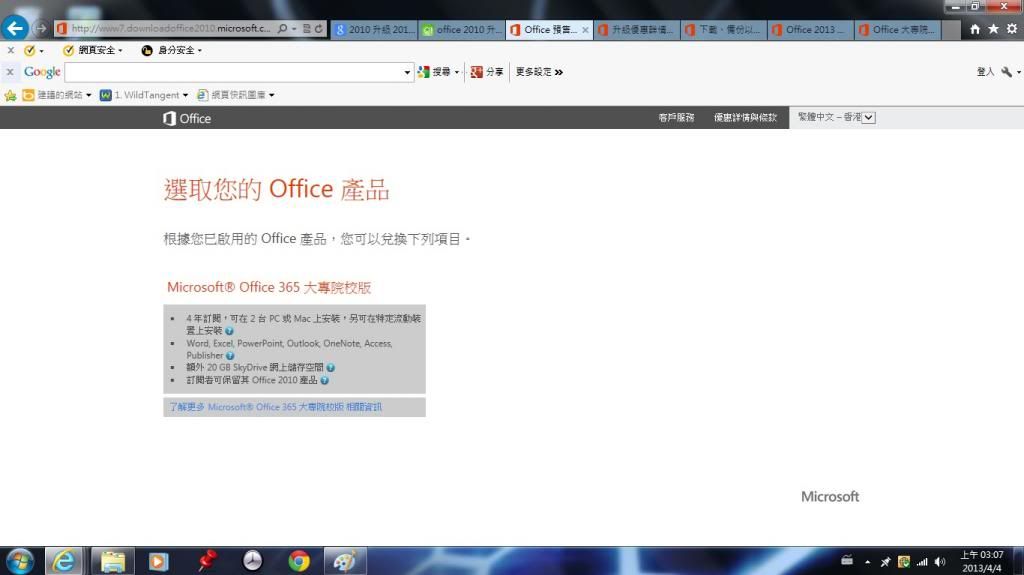Viewport: 1024px width, 575px height.
Task: Open the 建議的網站 favorites dropdown
Action: [57, 95]
